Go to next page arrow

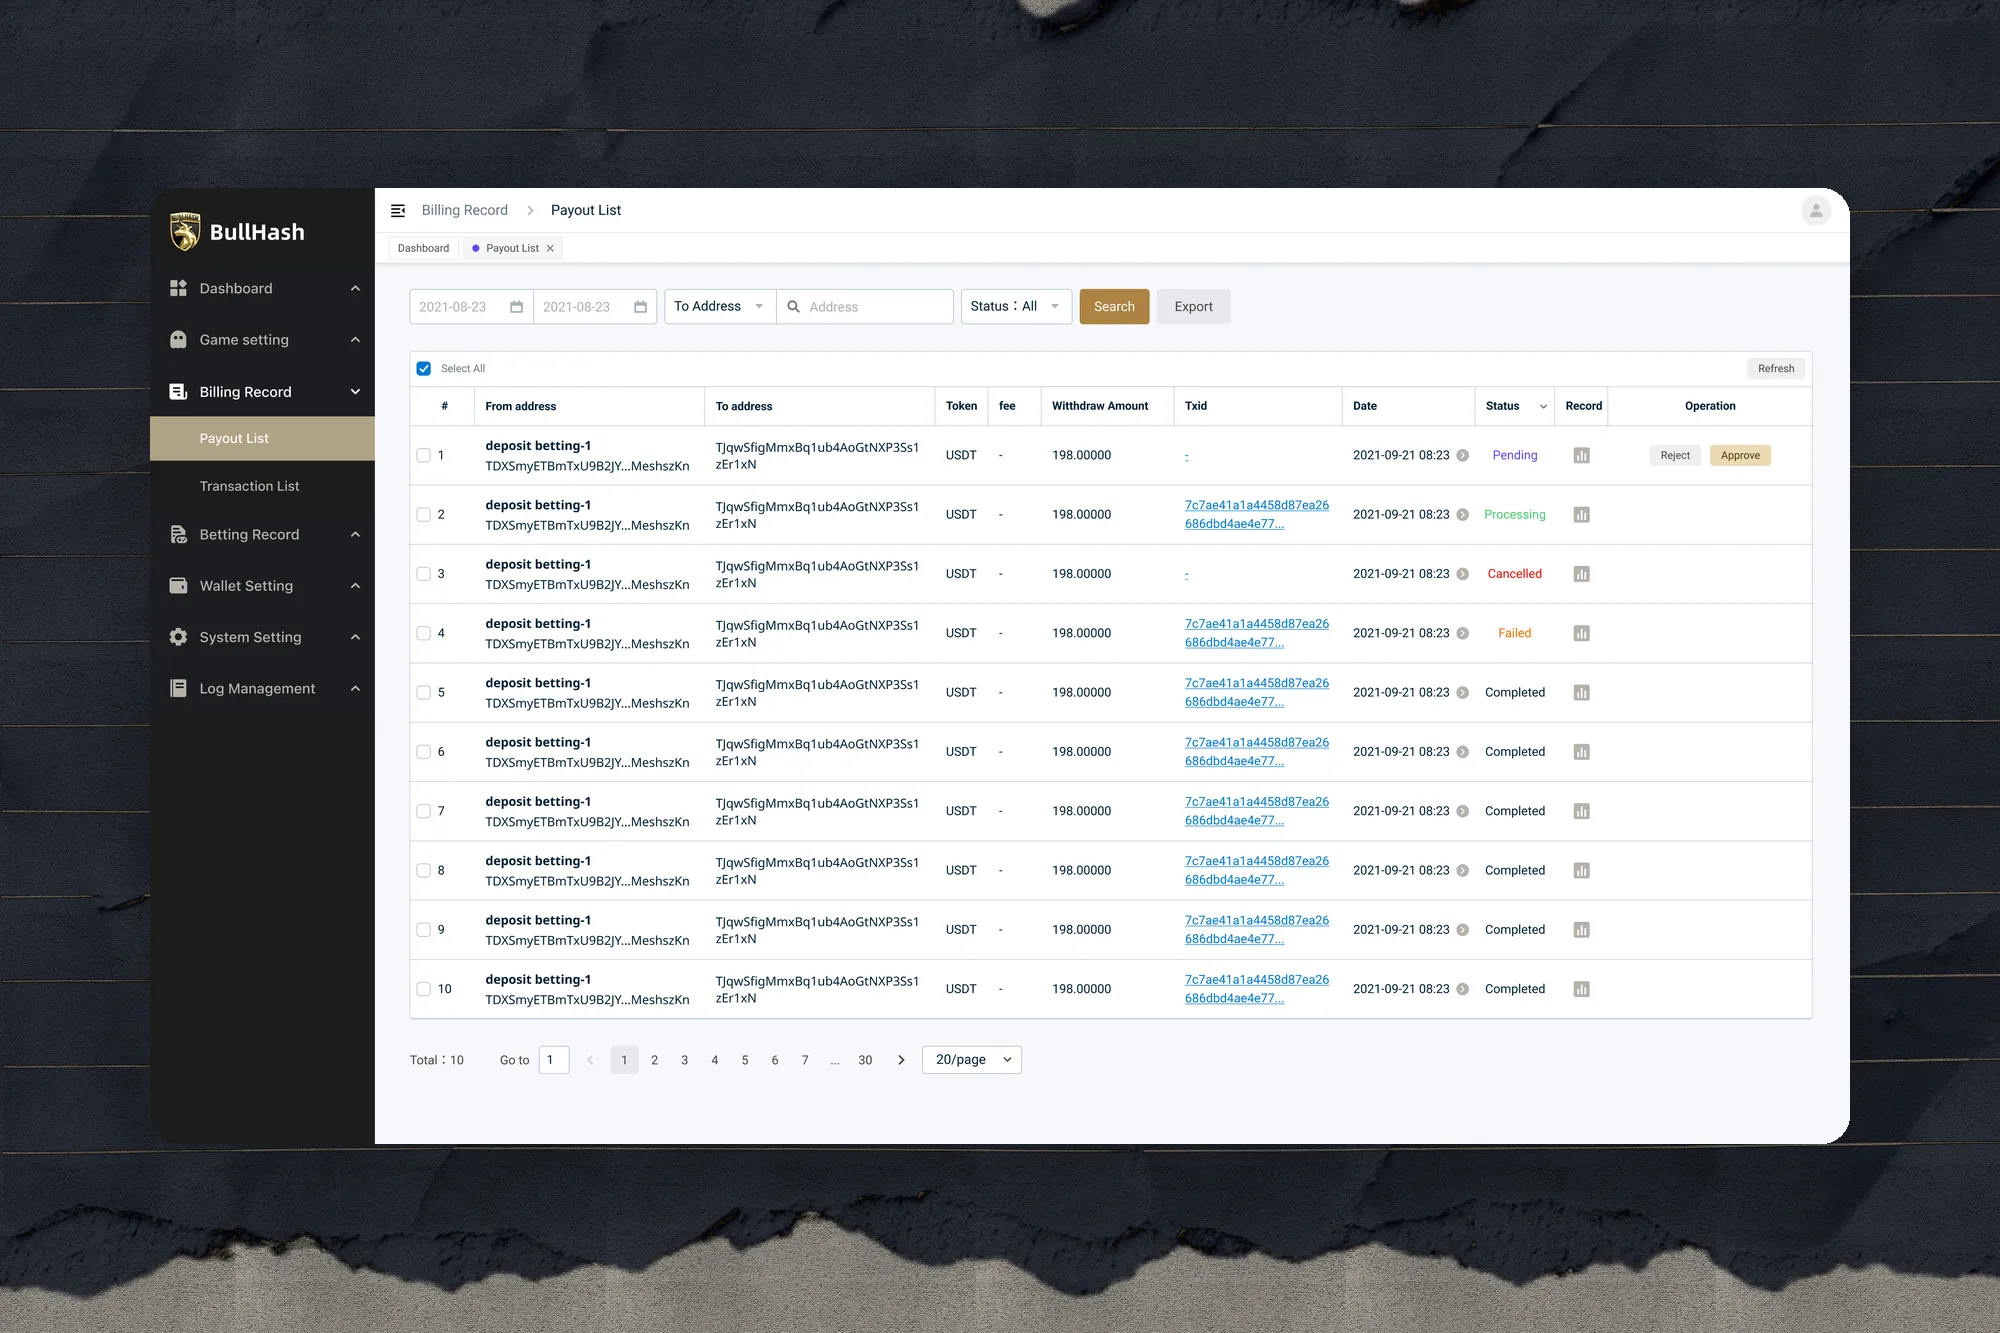(x=901, y=1060)
